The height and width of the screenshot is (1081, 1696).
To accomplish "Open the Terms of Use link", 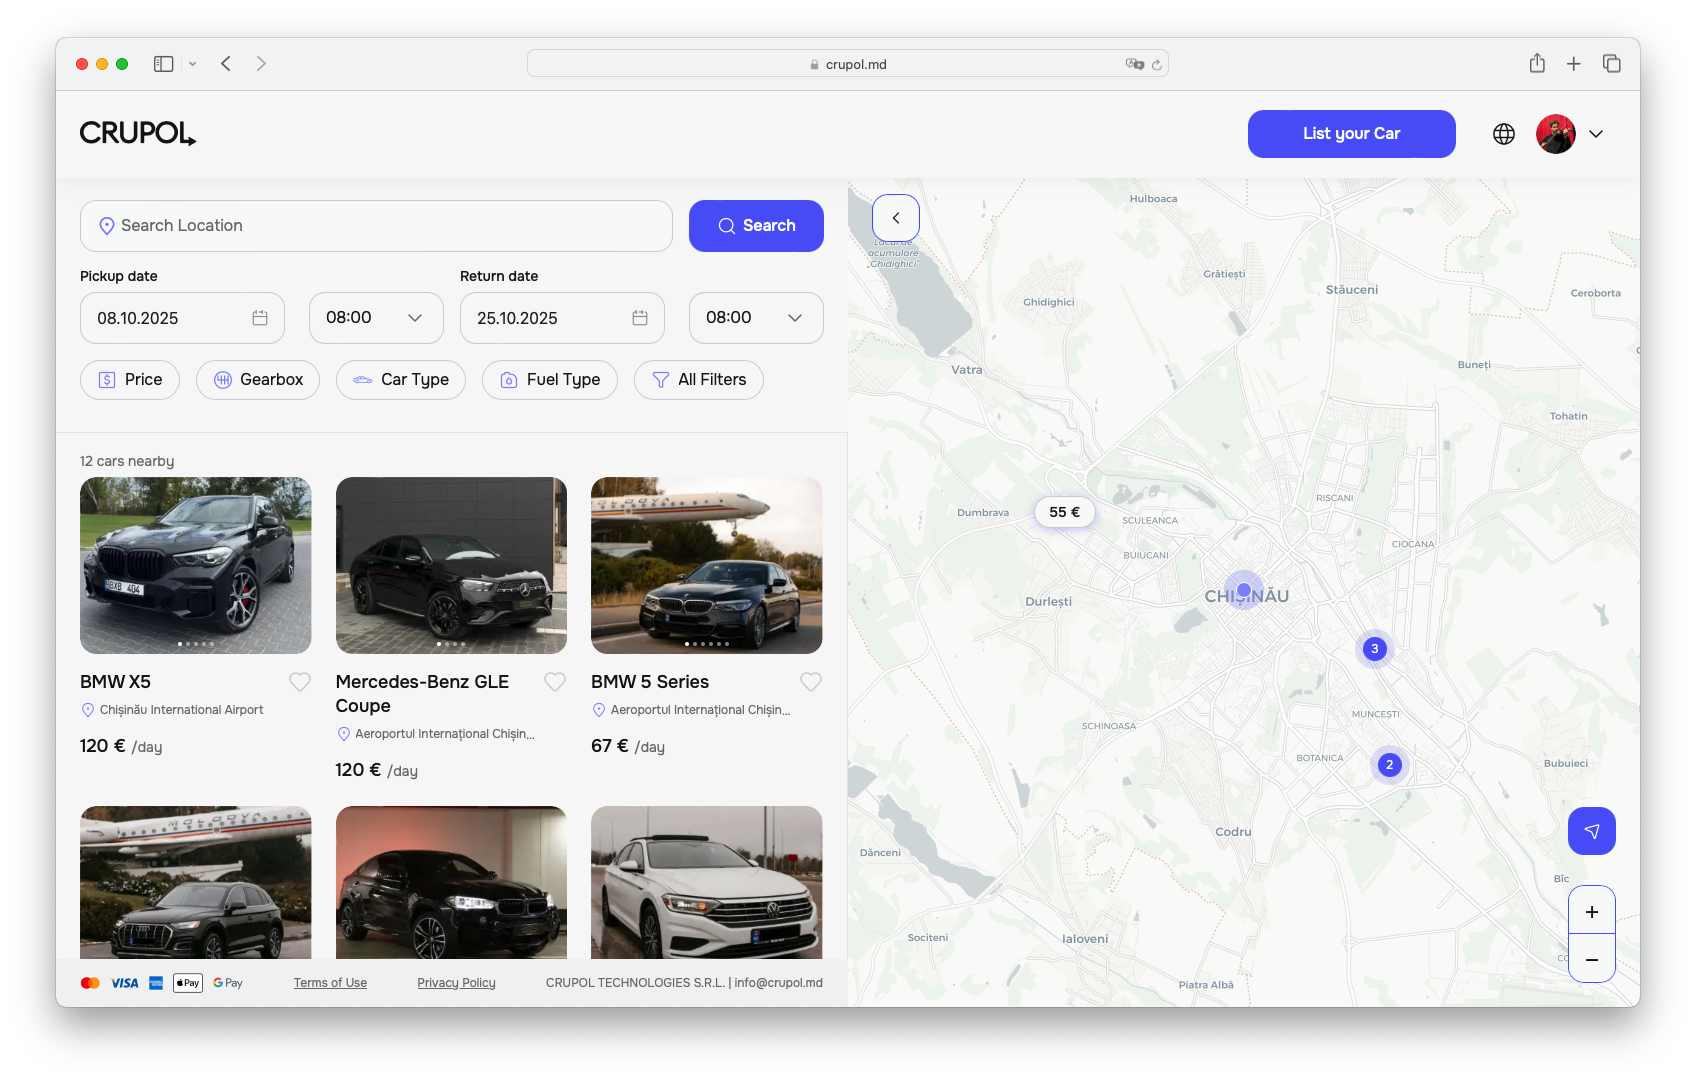I will [x=330, y=983].
